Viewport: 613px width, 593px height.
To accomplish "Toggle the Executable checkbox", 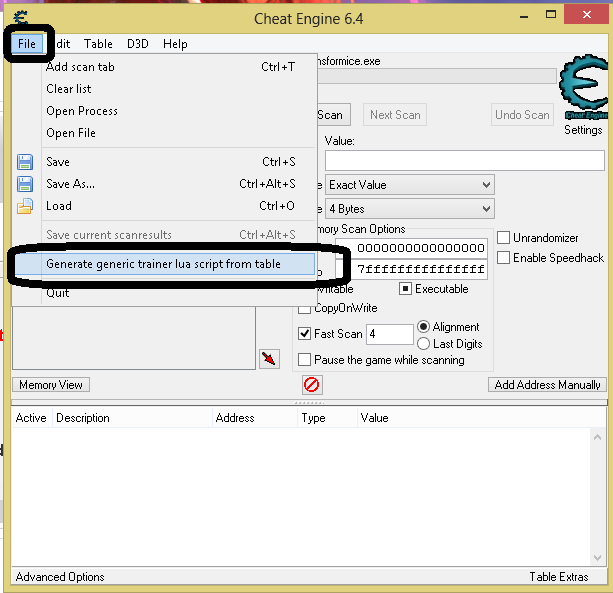I will point(405,288).
